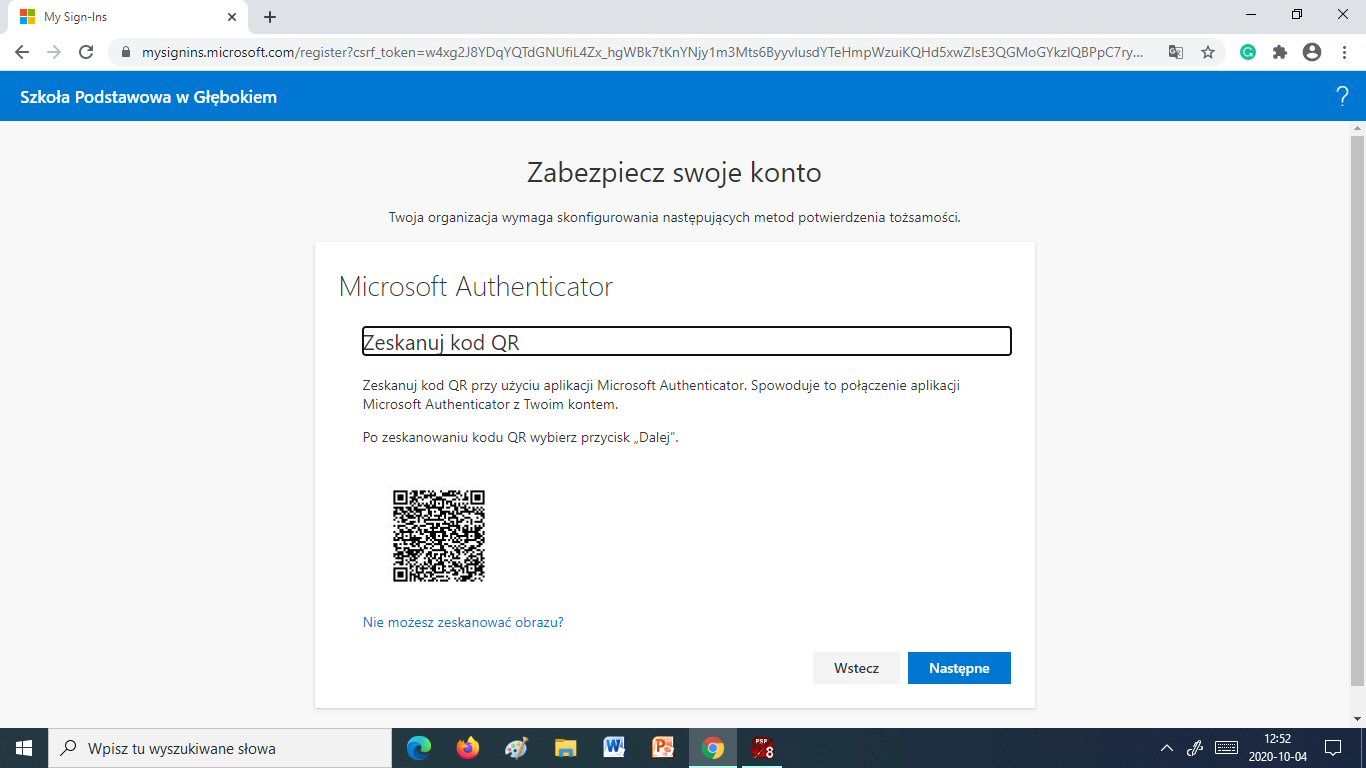Open Firefox from the taskbar

pyautogui.click(x=467, y=748)
